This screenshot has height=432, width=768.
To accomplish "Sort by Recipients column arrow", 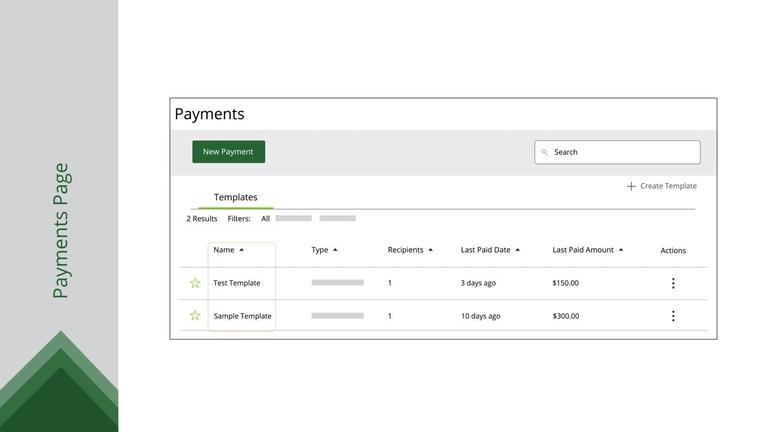I will coord(431,250).
